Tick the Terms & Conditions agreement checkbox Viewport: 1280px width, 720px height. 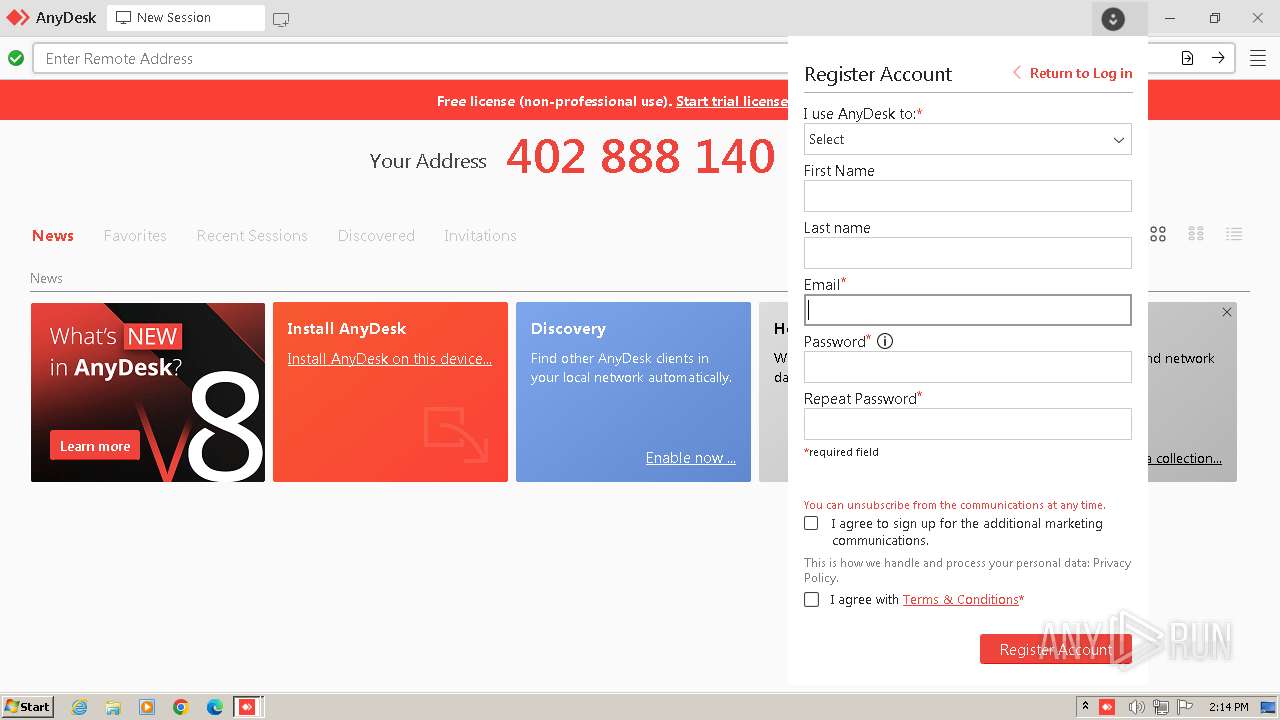tap(811, 599)
